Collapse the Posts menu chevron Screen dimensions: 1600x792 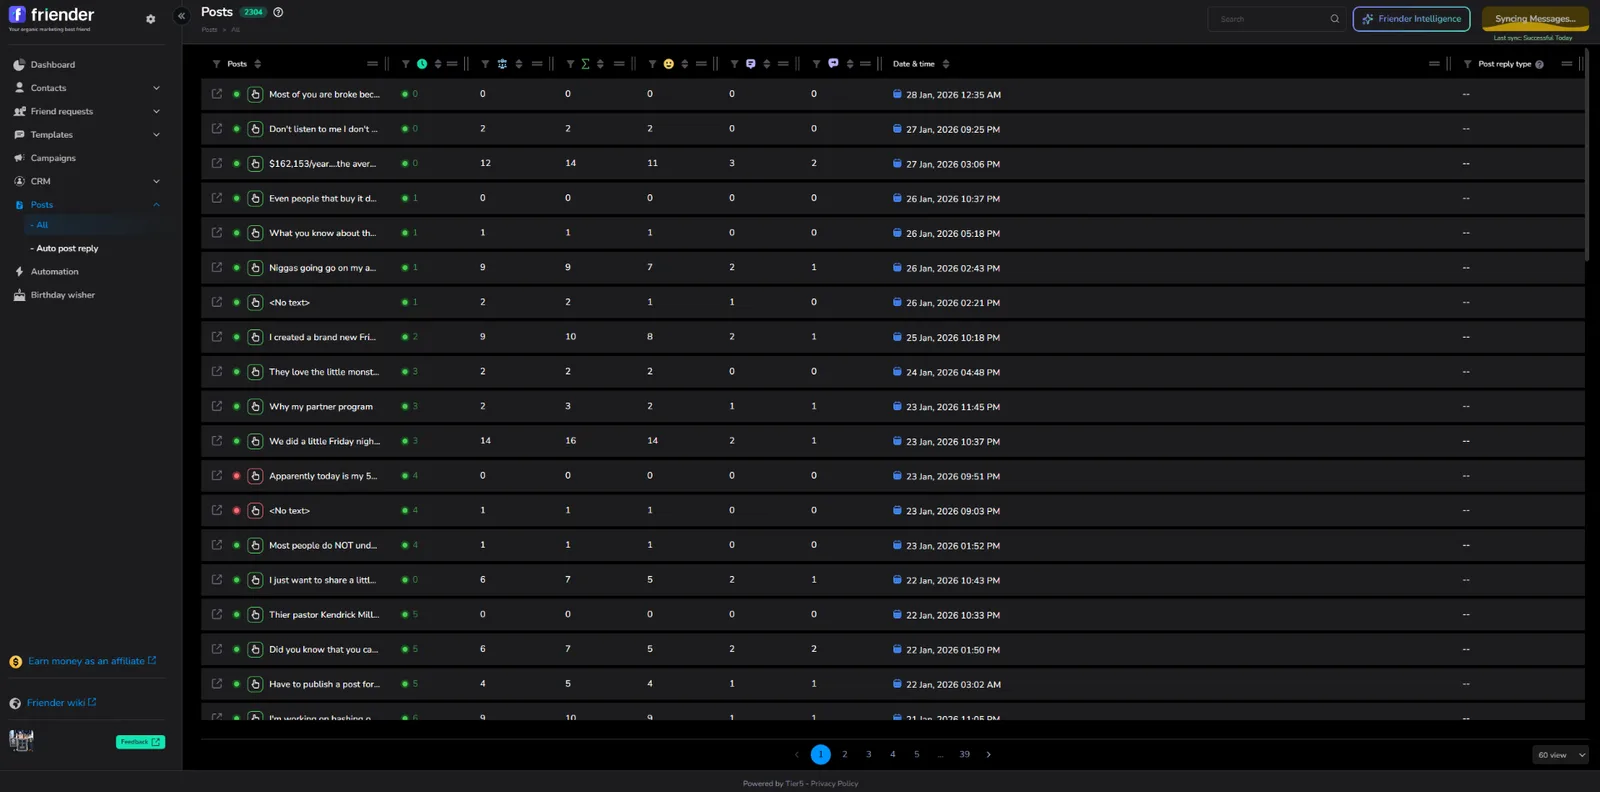tap(156, 205)
